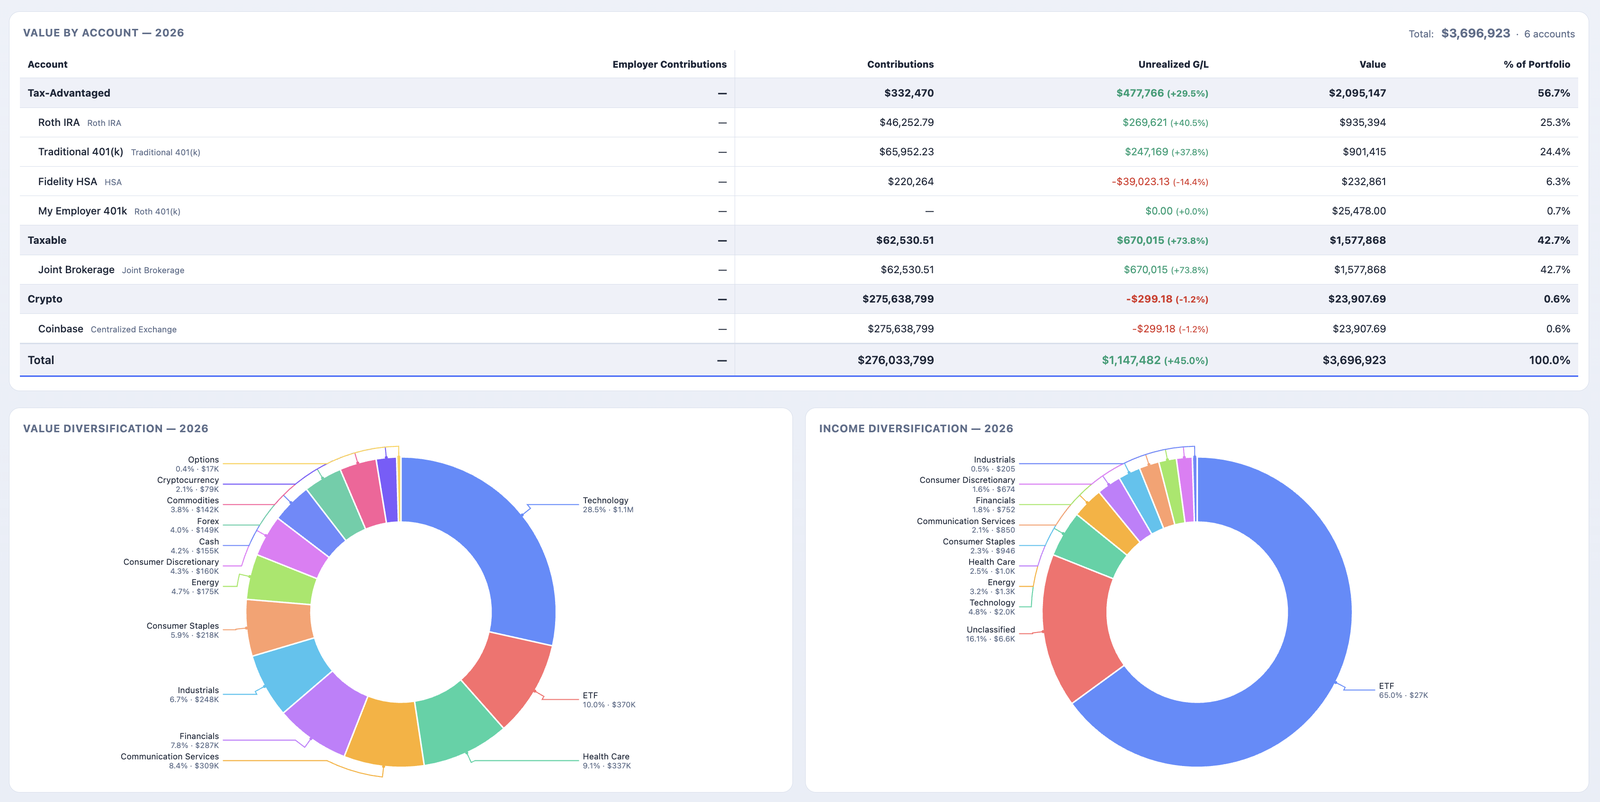Sort by Contributions column header
The image size is (1600, 802).
click(x=900, y=64)
